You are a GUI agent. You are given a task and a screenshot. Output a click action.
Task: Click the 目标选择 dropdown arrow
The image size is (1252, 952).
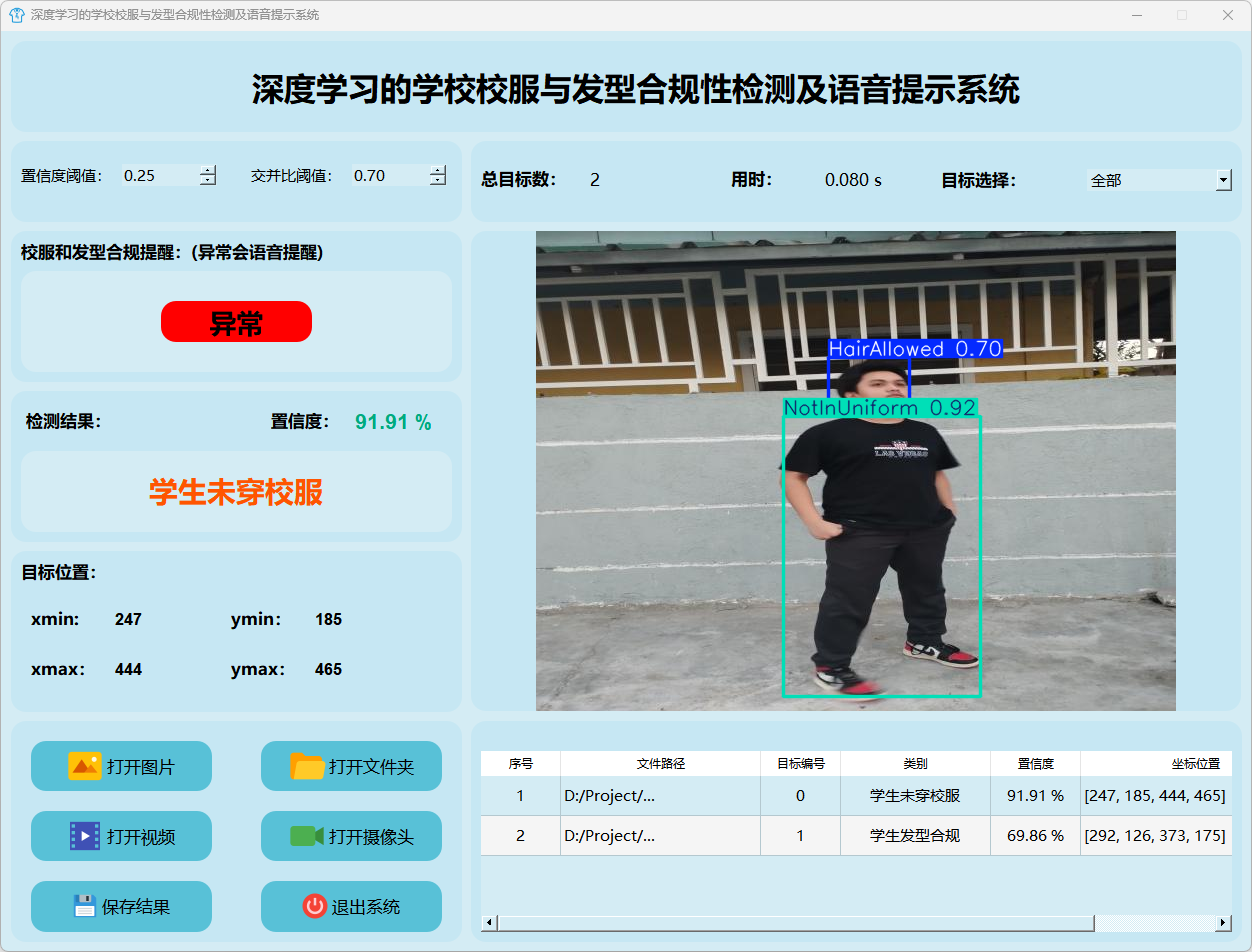(1224, 180)
